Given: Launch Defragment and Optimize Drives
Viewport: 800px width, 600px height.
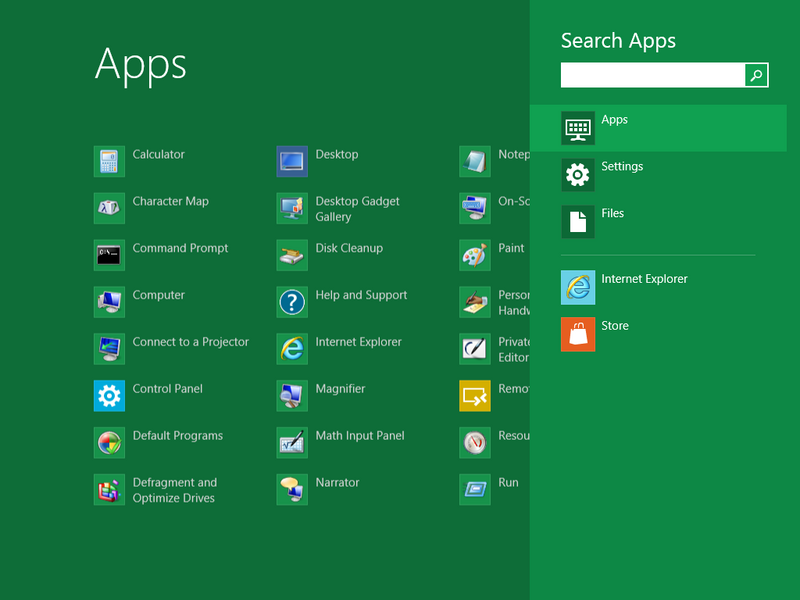Looking at the screenshot, I should (109, 489).
